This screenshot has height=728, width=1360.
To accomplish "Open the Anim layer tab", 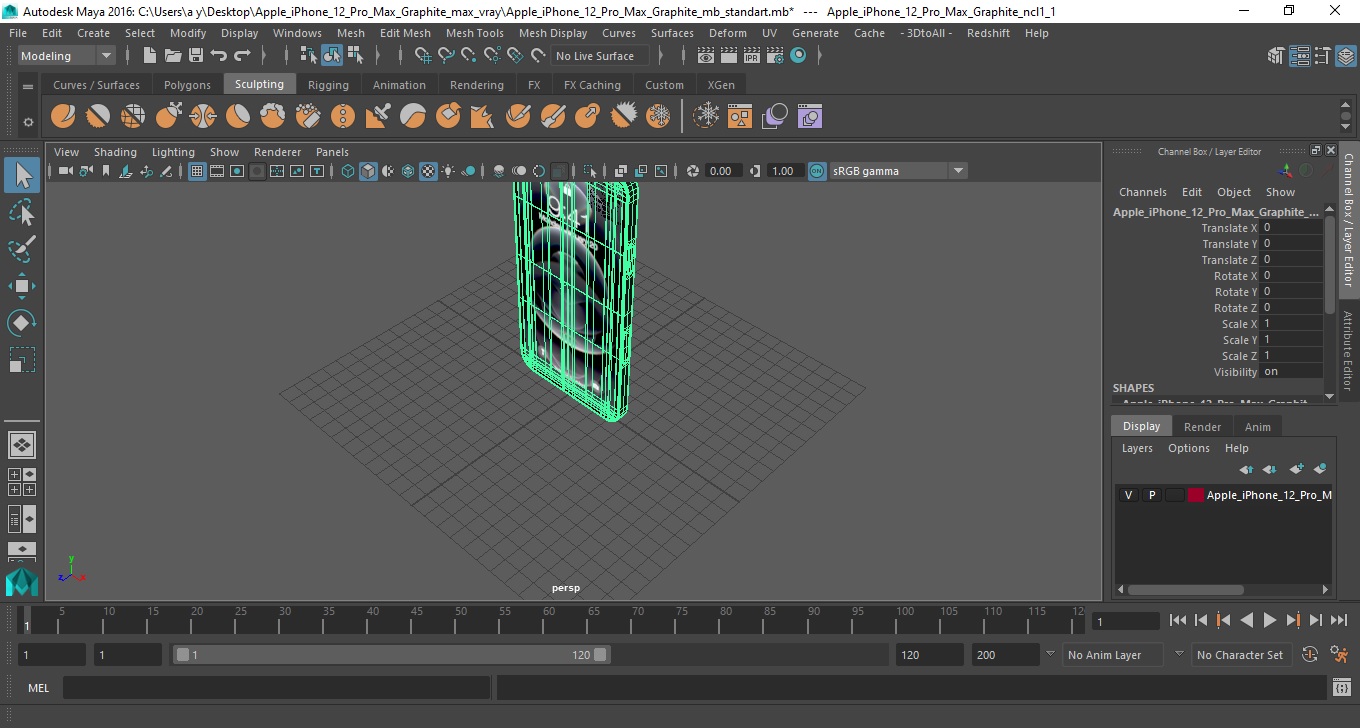I will [x=1257, y=427].
